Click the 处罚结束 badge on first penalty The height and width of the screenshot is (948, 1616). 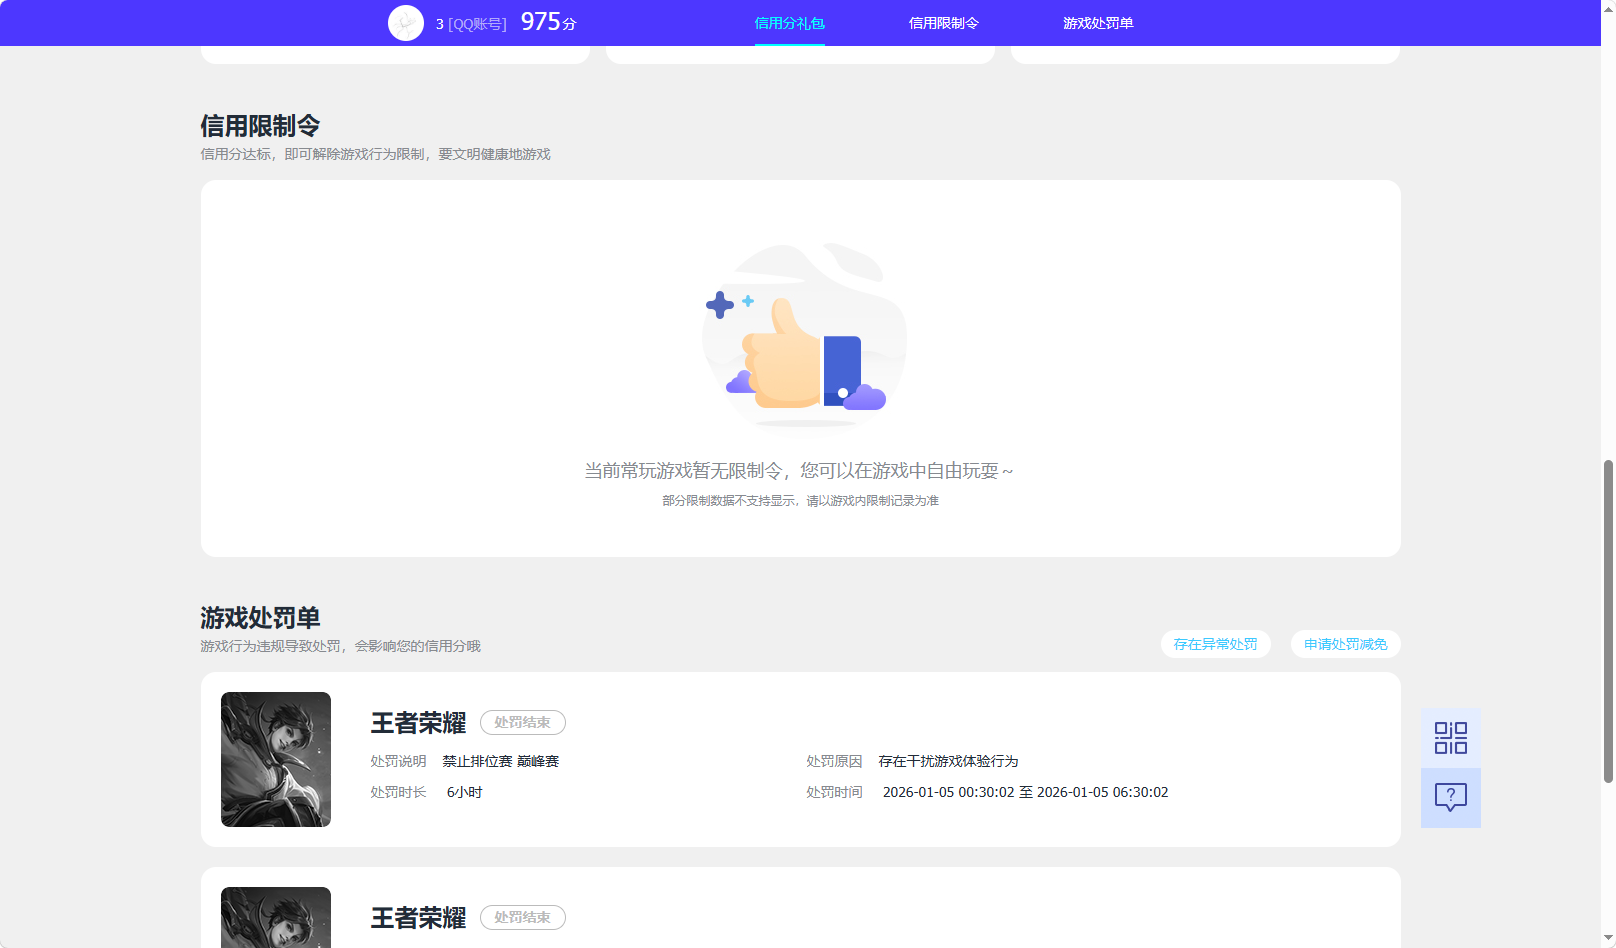tap(522, 722)
